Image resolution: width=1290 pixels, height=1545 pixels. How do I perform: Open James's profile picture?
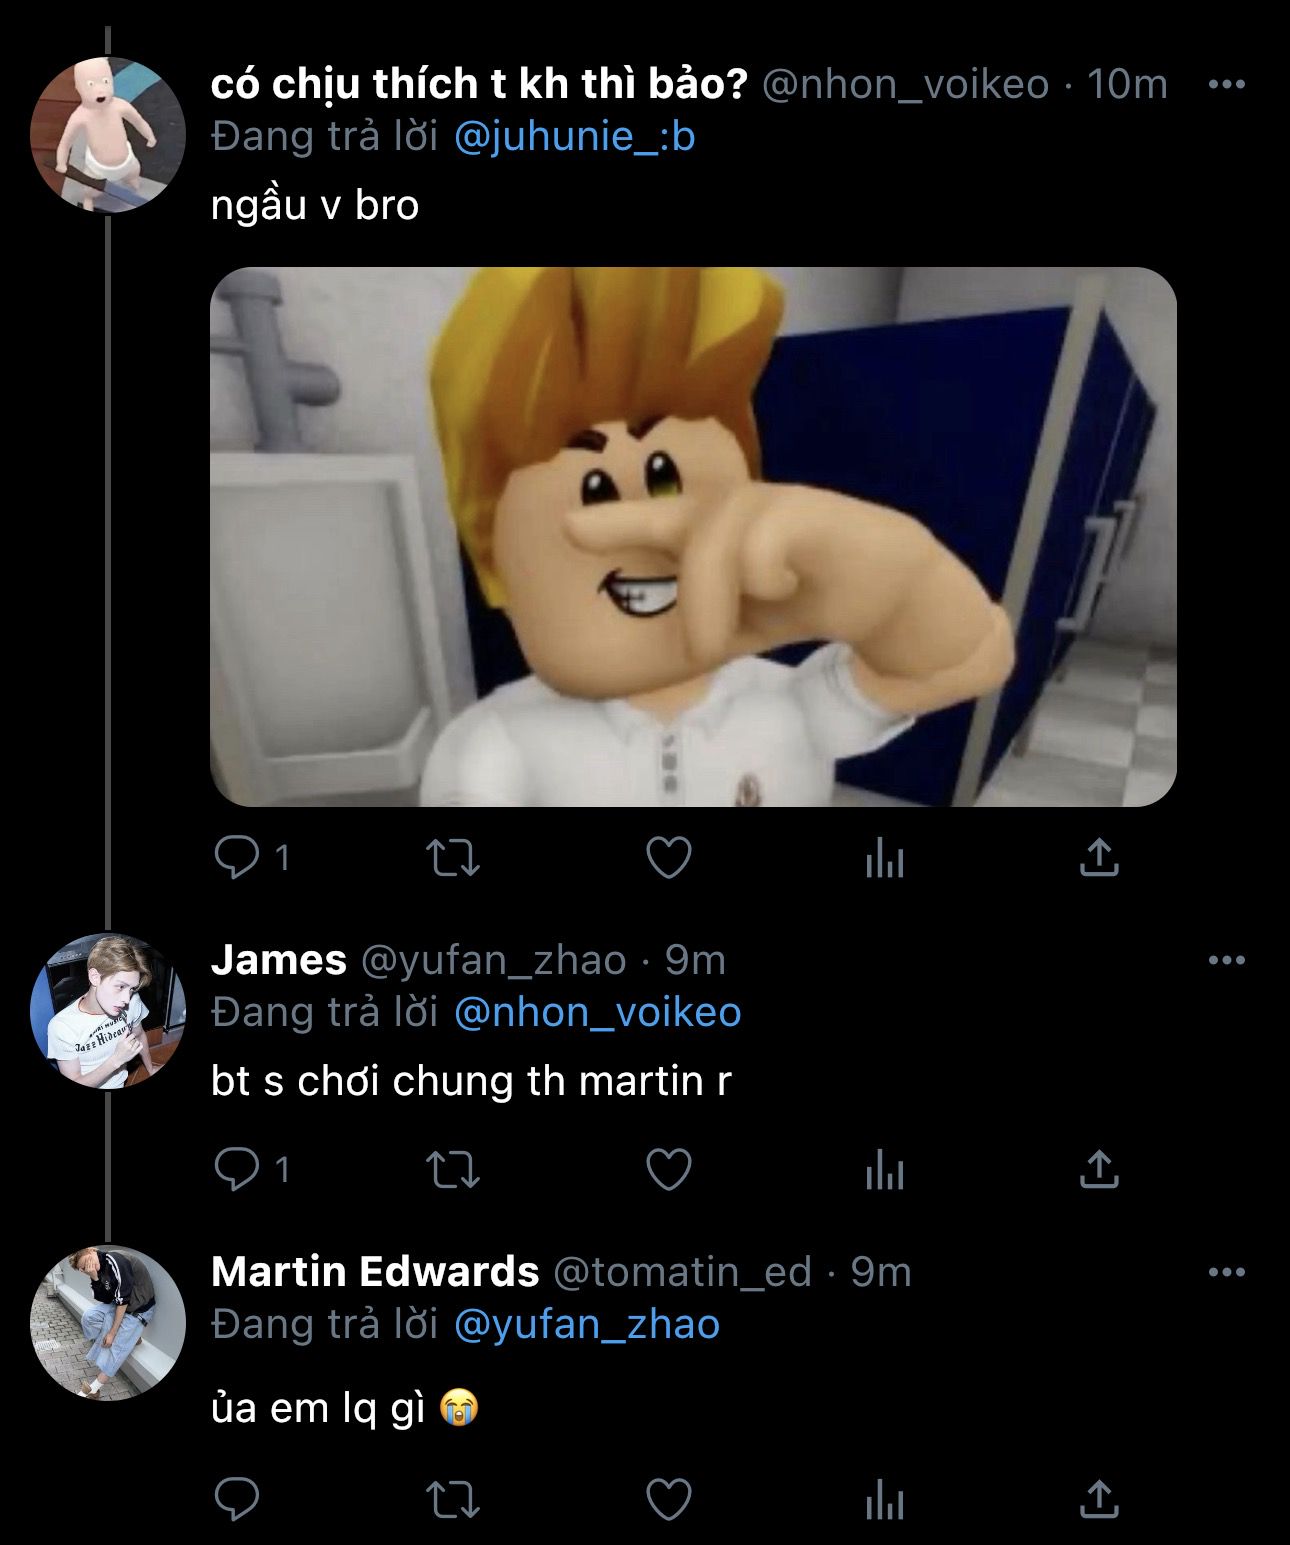click(108, 1011)
